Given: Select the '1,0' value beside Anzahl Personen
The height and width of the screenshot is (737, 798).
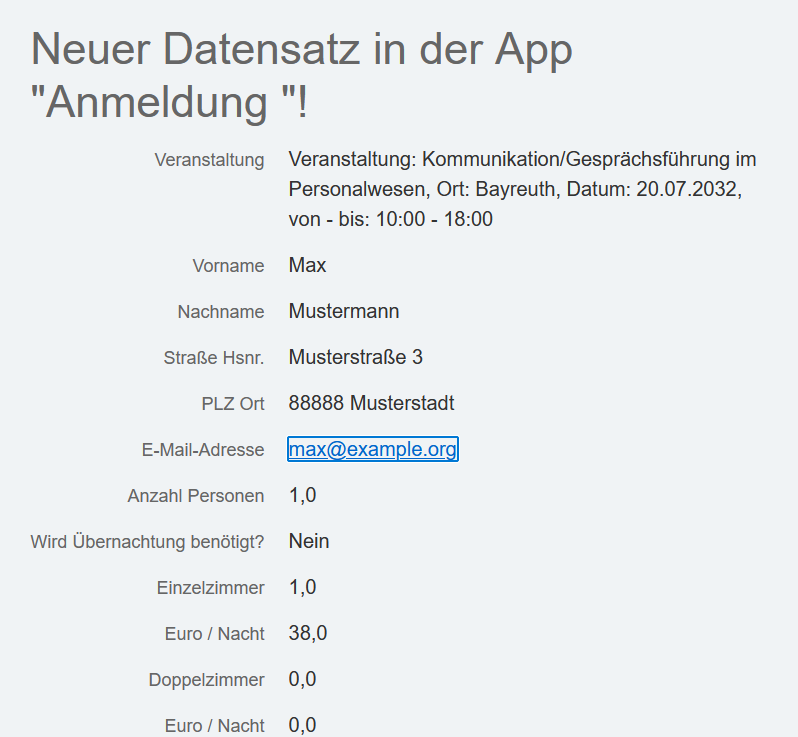Looking at the screenshot, I should pyautogui.click(x=303, y=495).
